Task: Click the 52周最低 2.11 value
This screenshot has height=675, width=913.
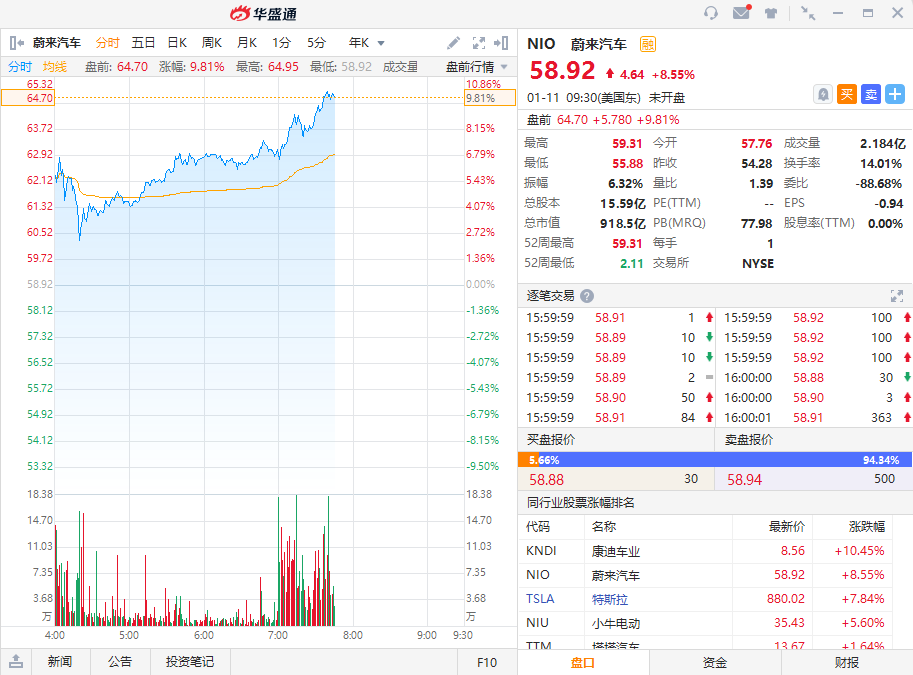Action: 631,263
